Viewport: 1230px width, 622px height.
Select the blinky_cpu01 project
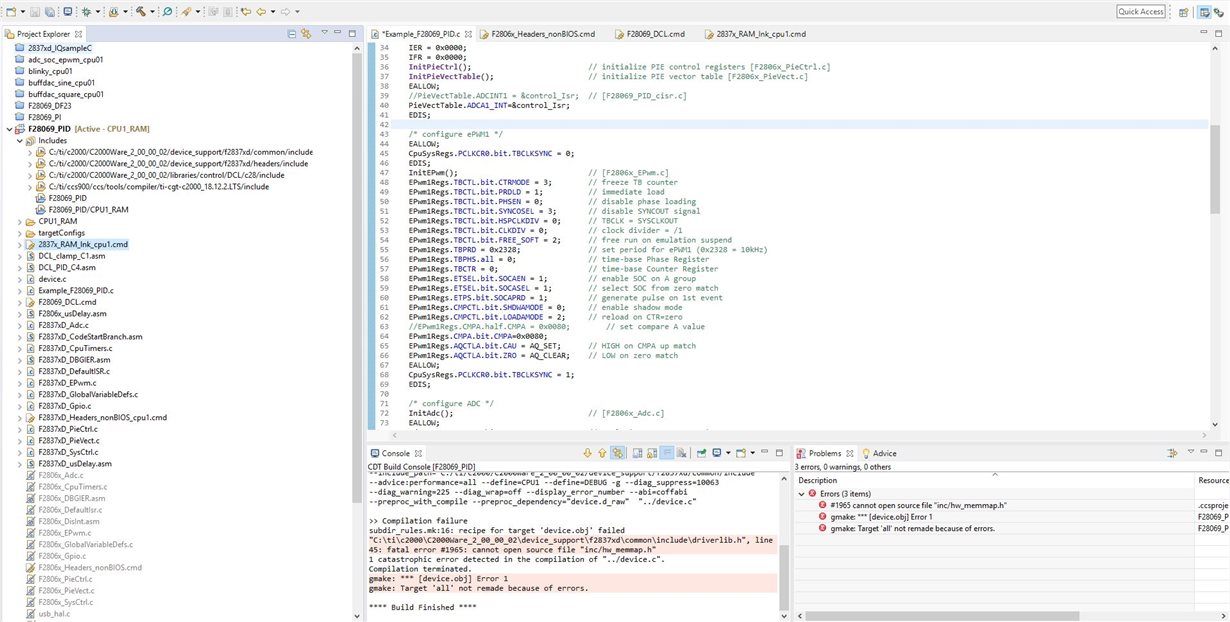click(x=50, y=71)
